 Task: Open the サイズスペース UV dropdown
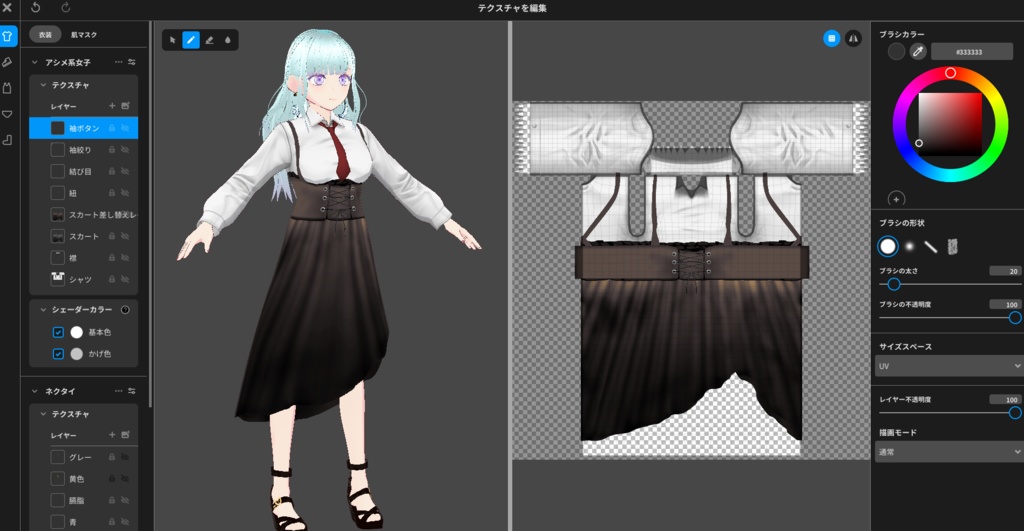point(949,366)
